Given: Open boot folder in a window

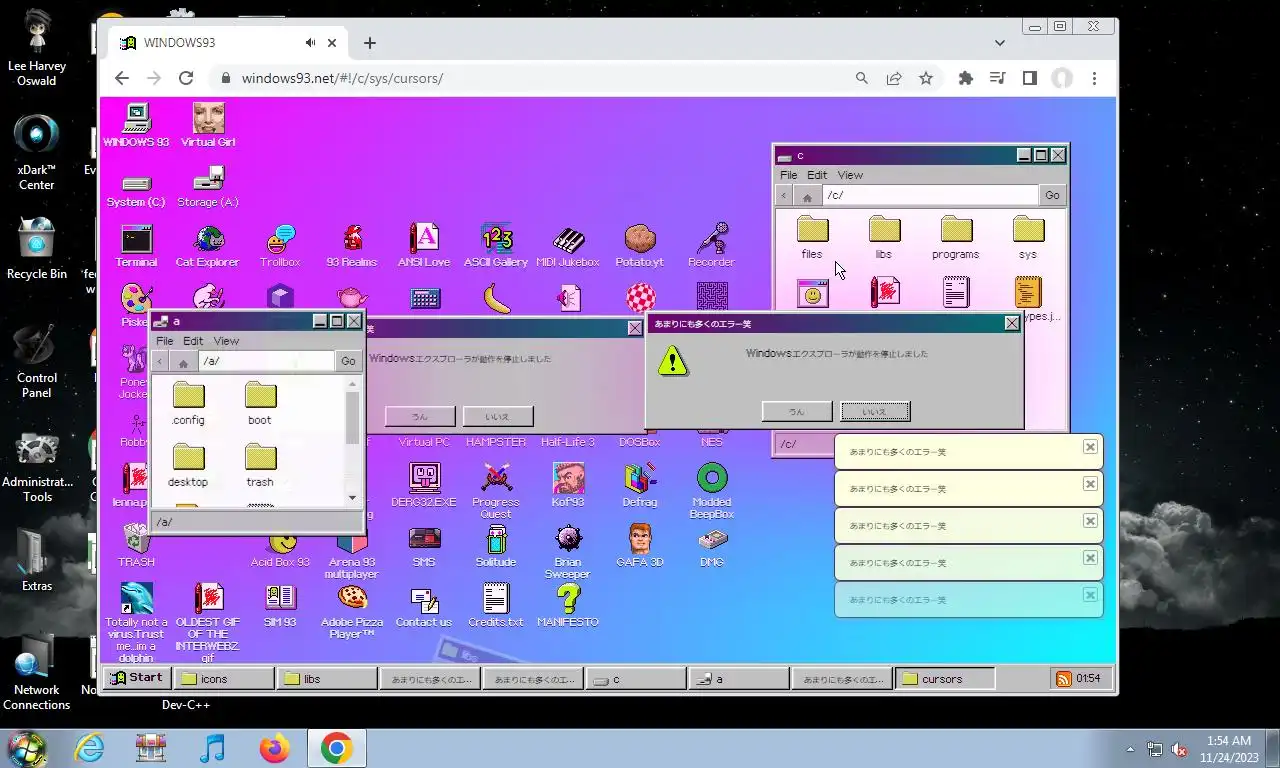Looking at the screenshot, I should 260,404.
